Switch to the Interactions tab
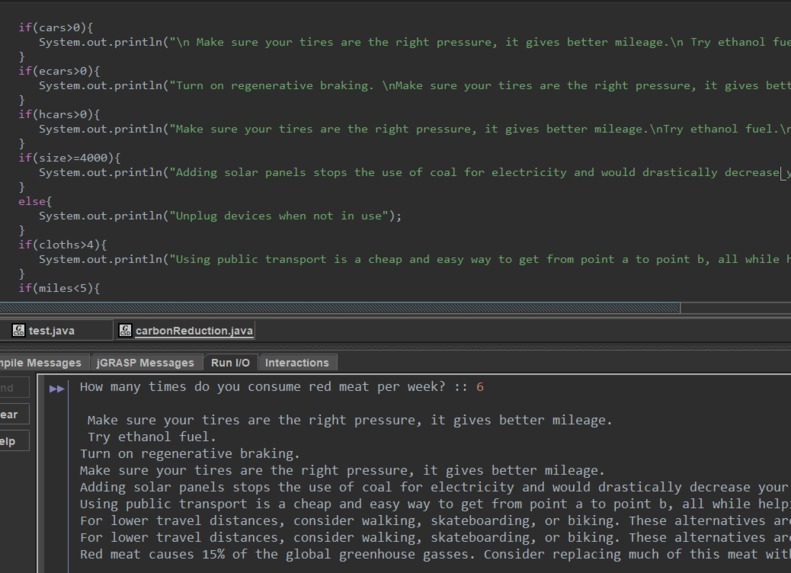 click(297, 363)
